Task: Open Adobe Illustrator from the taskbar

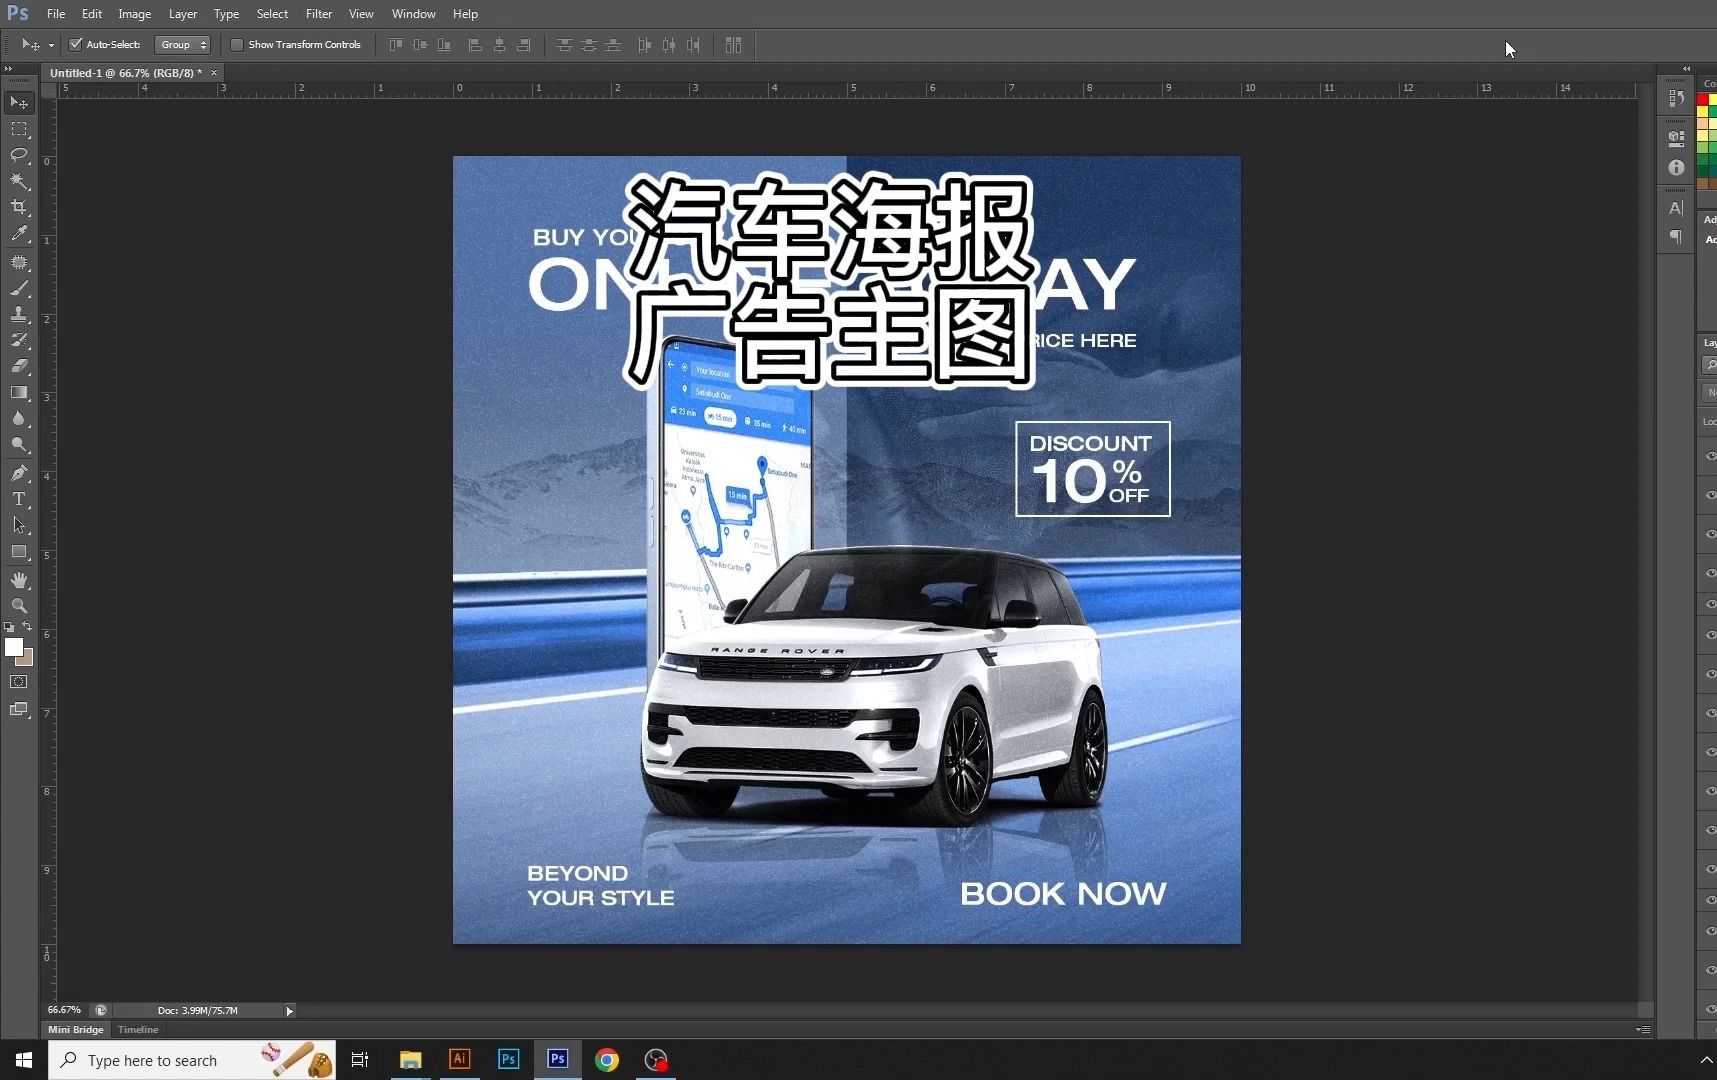Action: pyautogui.click(x=460, y=1060)
